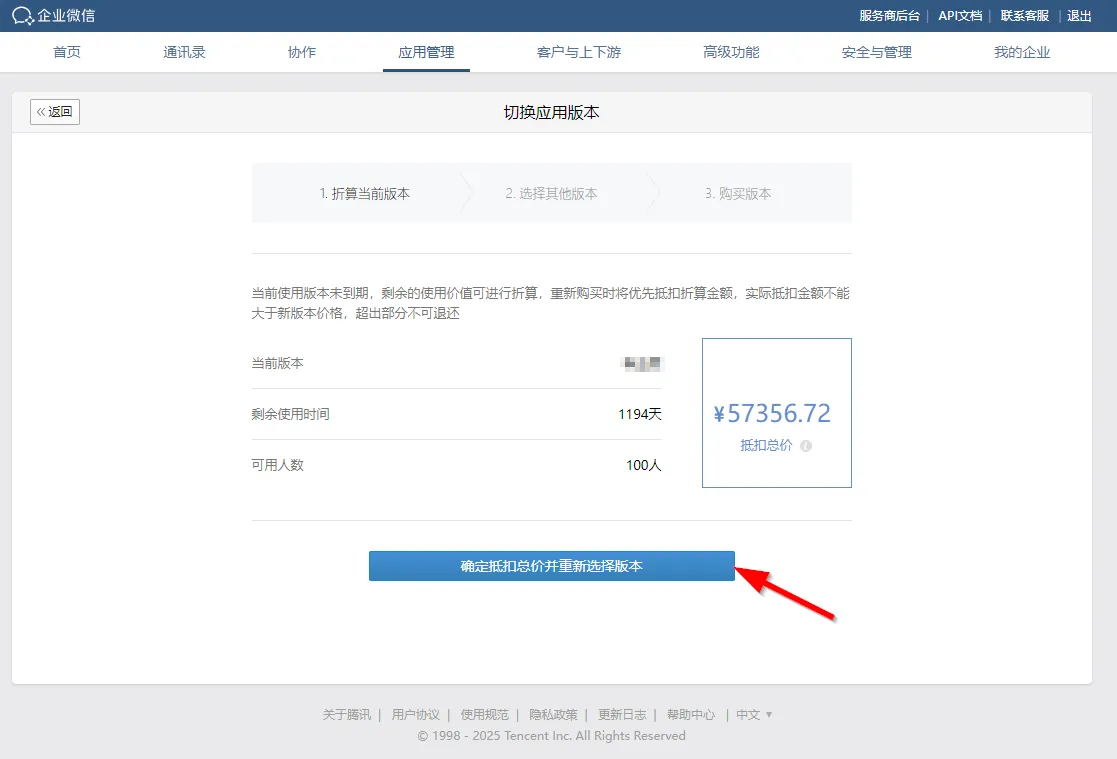
Task: Click the 企业微信 logo icon
Action: tap(23, 16)
